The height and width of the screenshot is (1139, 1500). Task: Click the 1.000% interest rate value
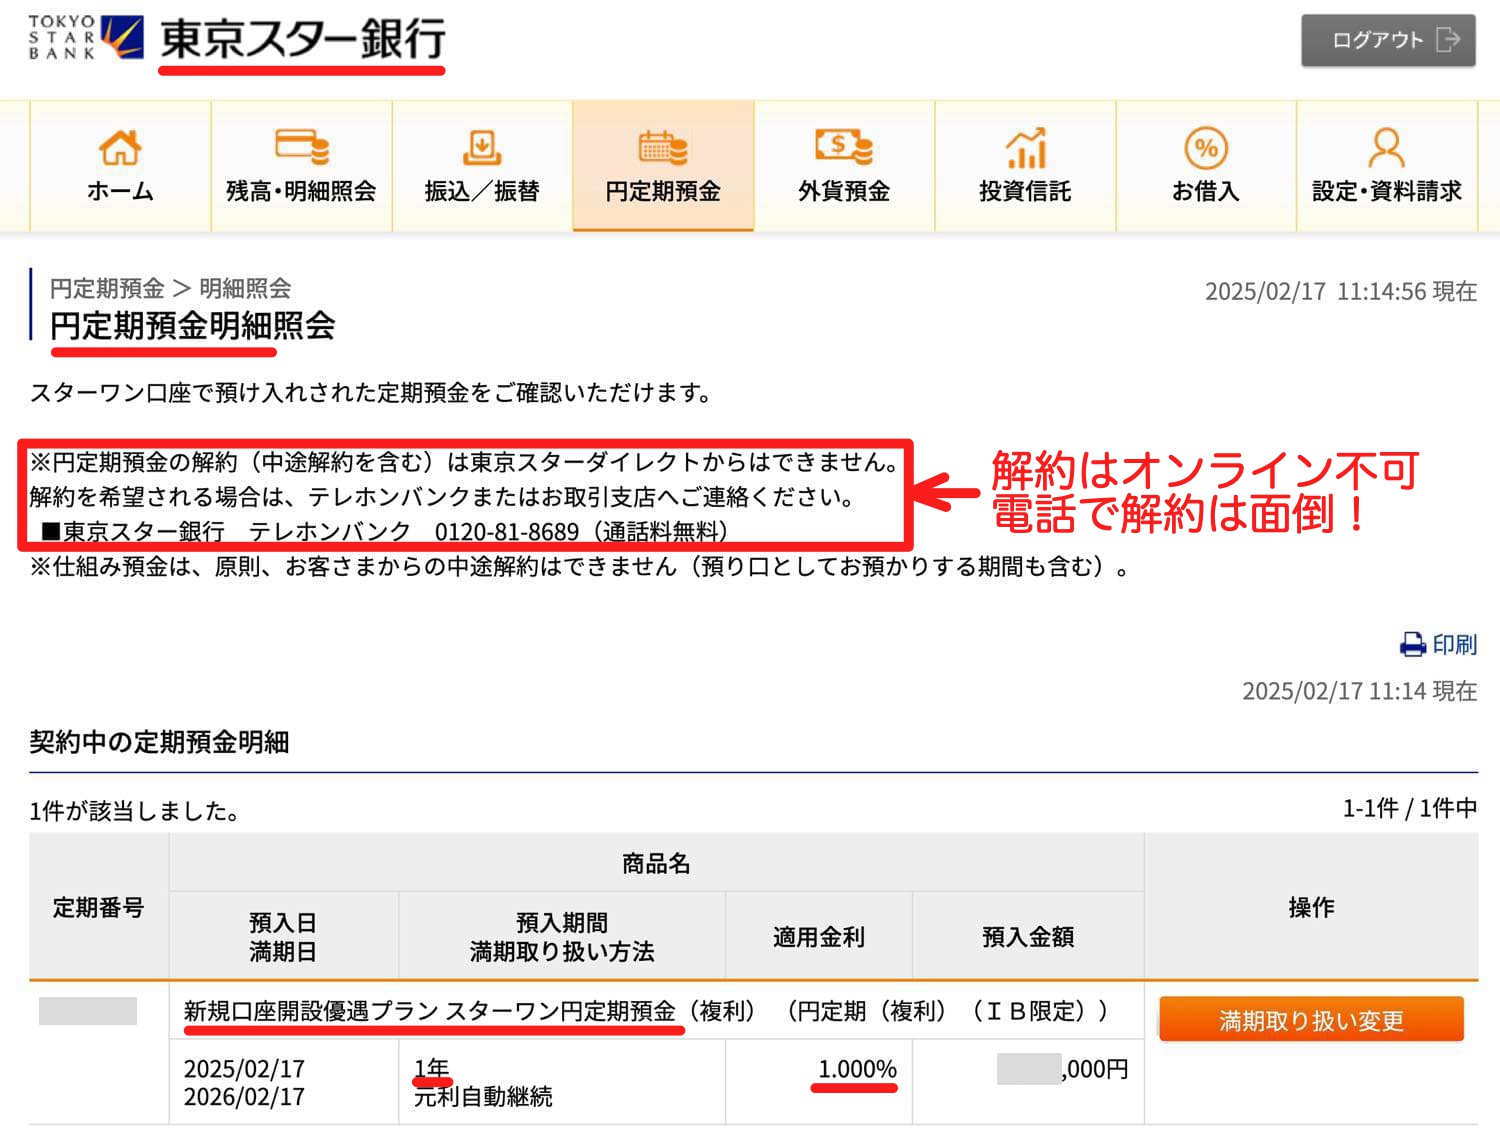tap(857, 1069)
